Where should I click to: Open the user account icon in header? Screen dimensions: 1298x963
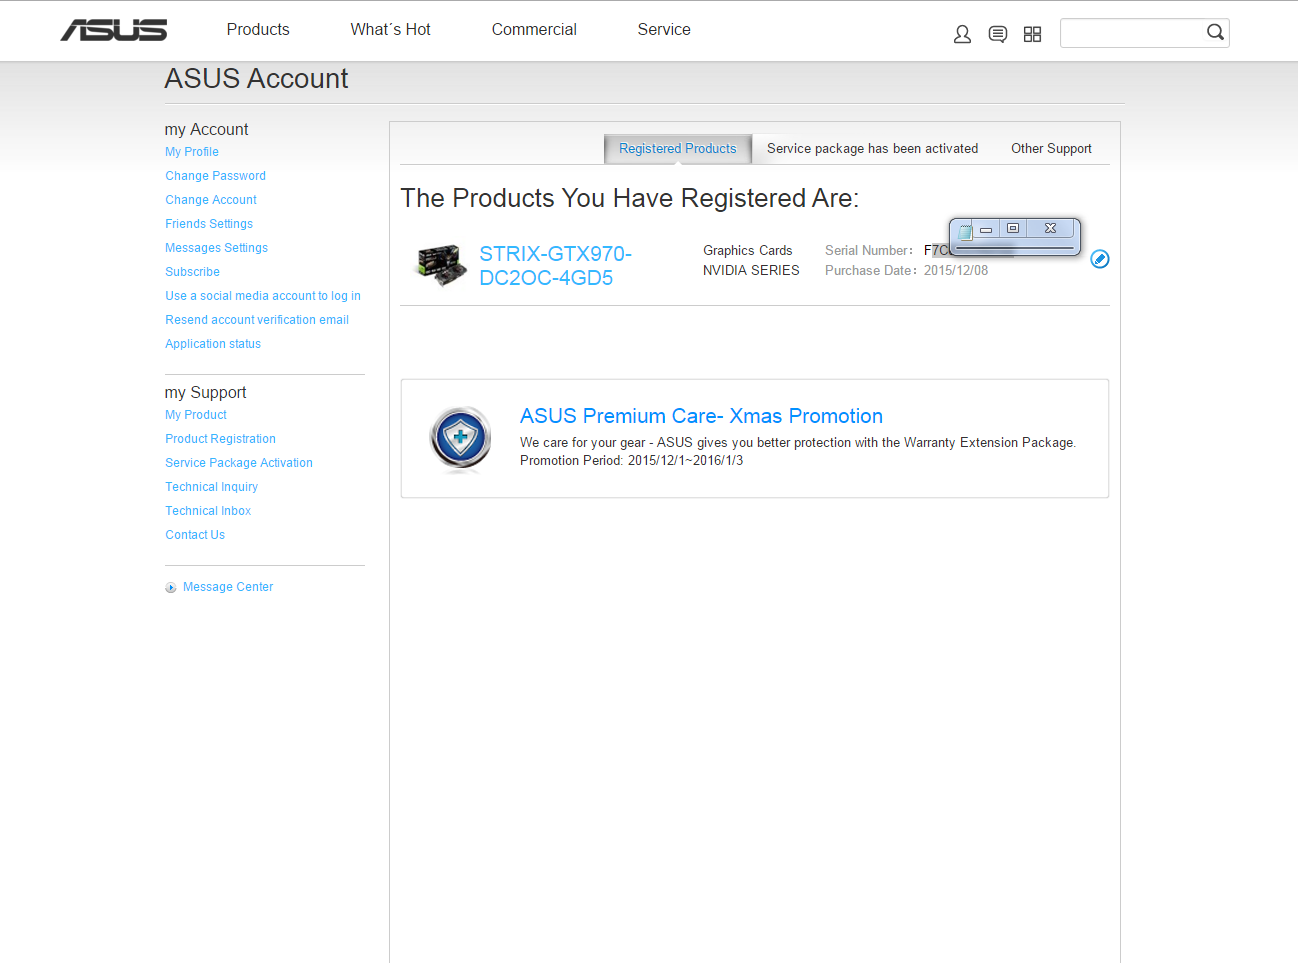(962, 34)
